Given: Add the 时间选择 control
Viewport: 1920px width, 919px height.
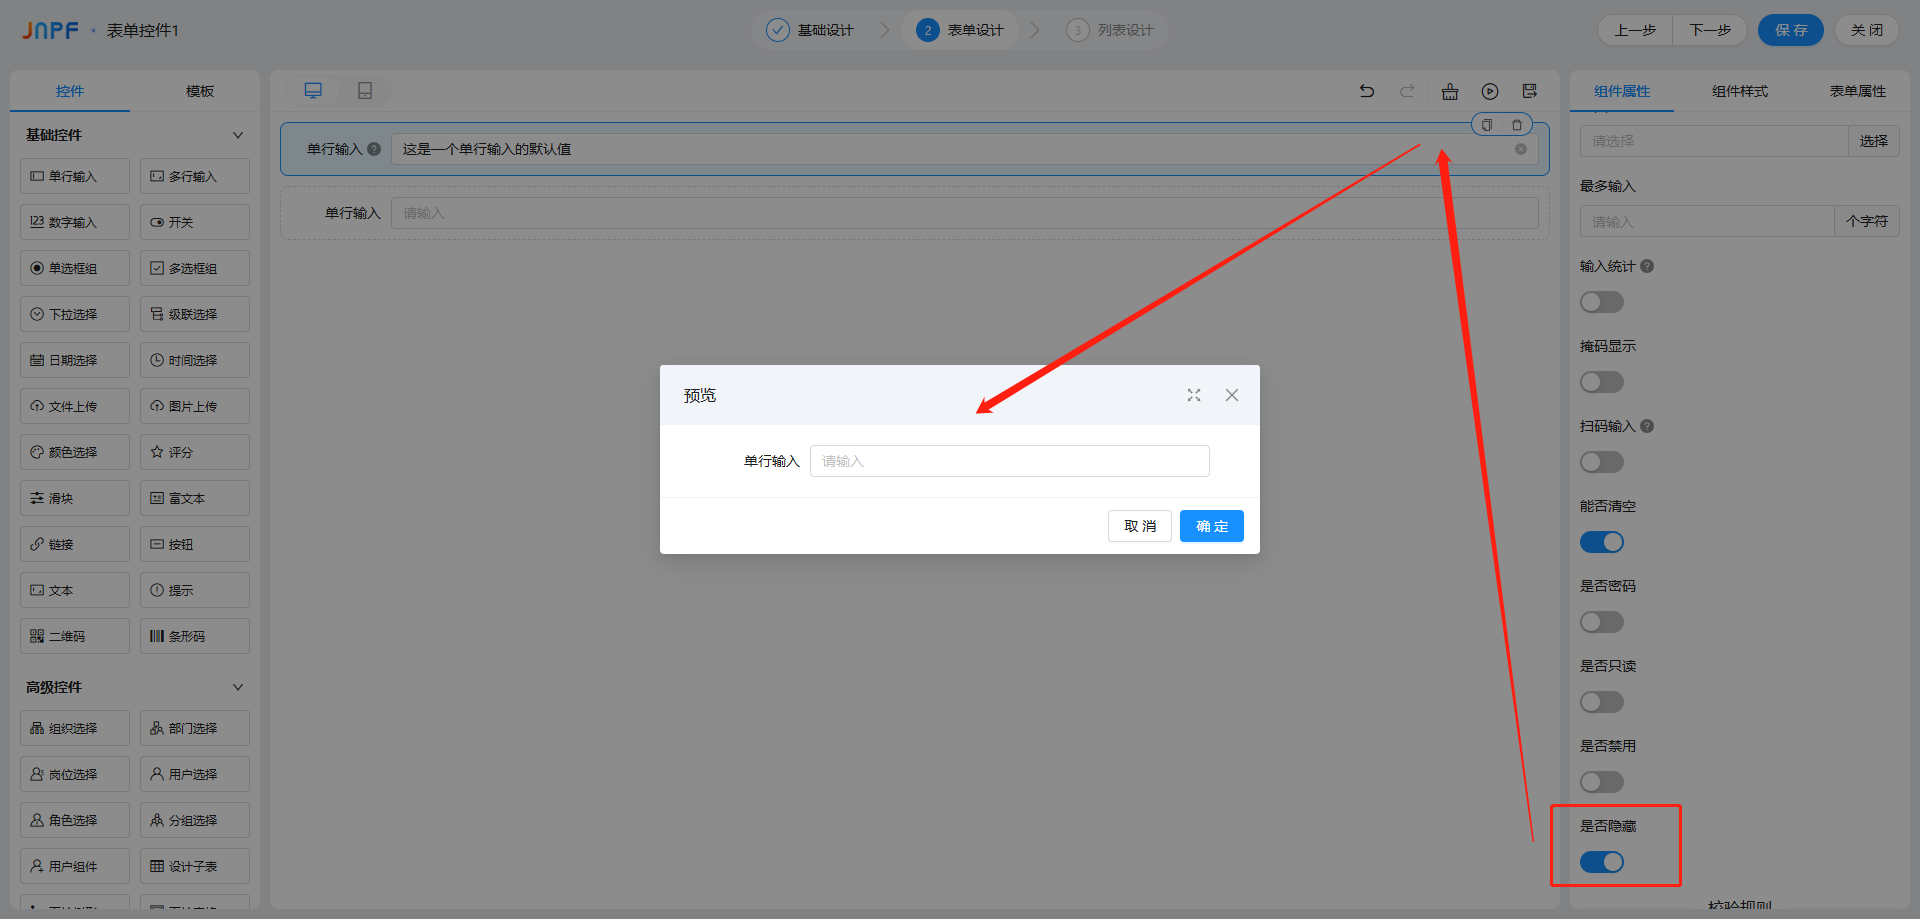Looking at the screenshot, I should pyautogui.click(x=195, y=360).
